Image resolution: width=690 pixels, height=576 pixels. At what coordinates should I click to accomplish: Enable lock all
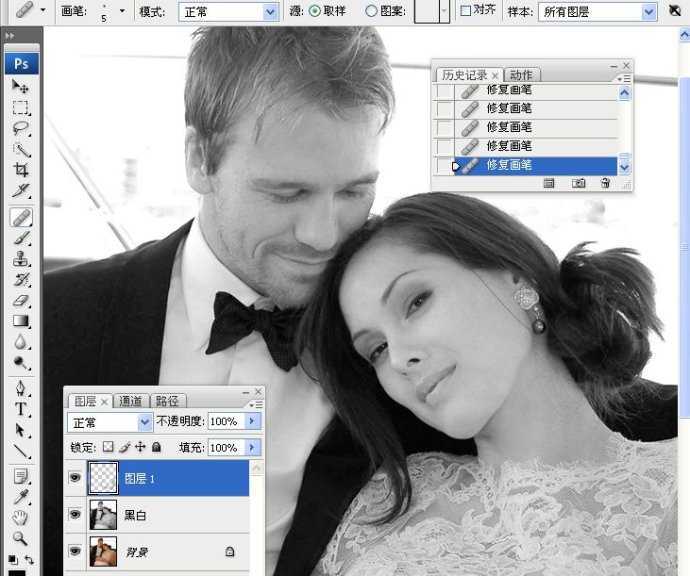pos(156,447)
